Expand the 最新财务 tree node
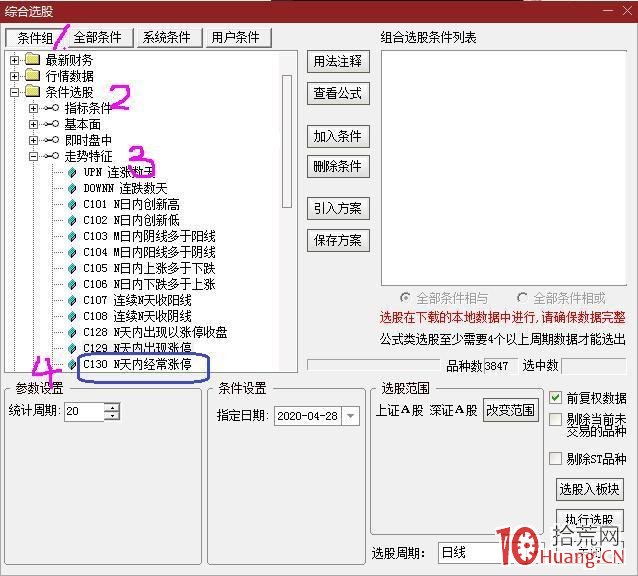Screen dimensions: 638x576 click(x=14, y=60)
